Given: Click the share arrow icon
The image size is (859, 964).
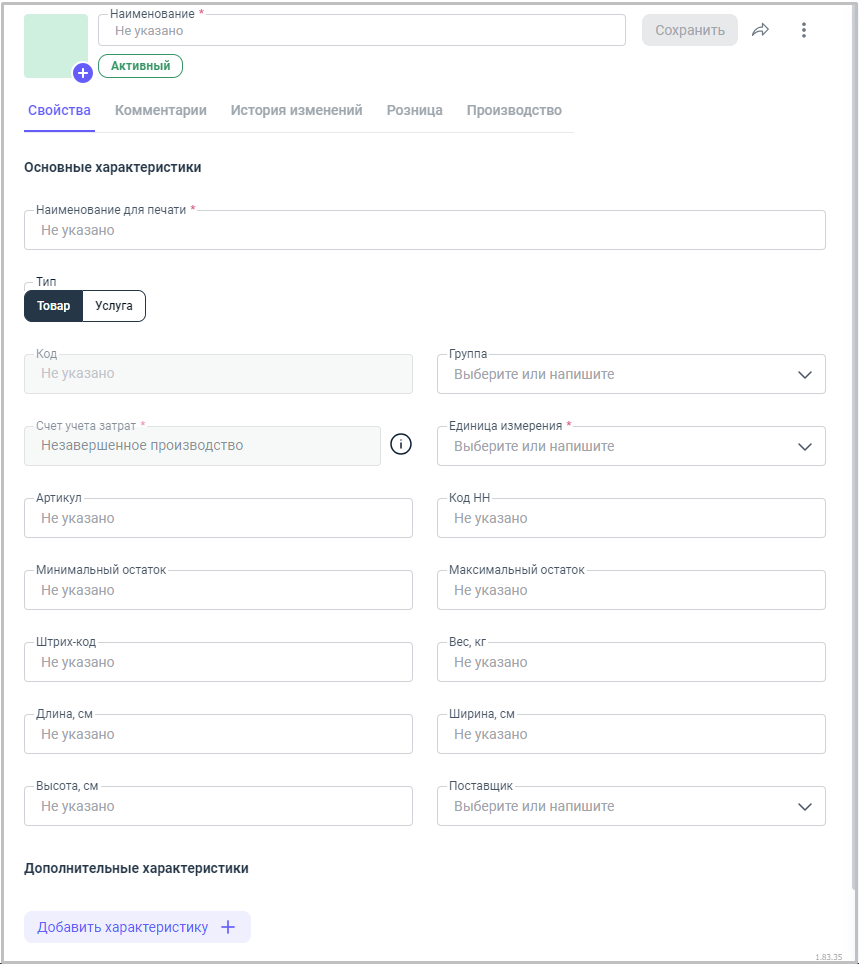Looking at the screenshot, I should click(761, 30).
